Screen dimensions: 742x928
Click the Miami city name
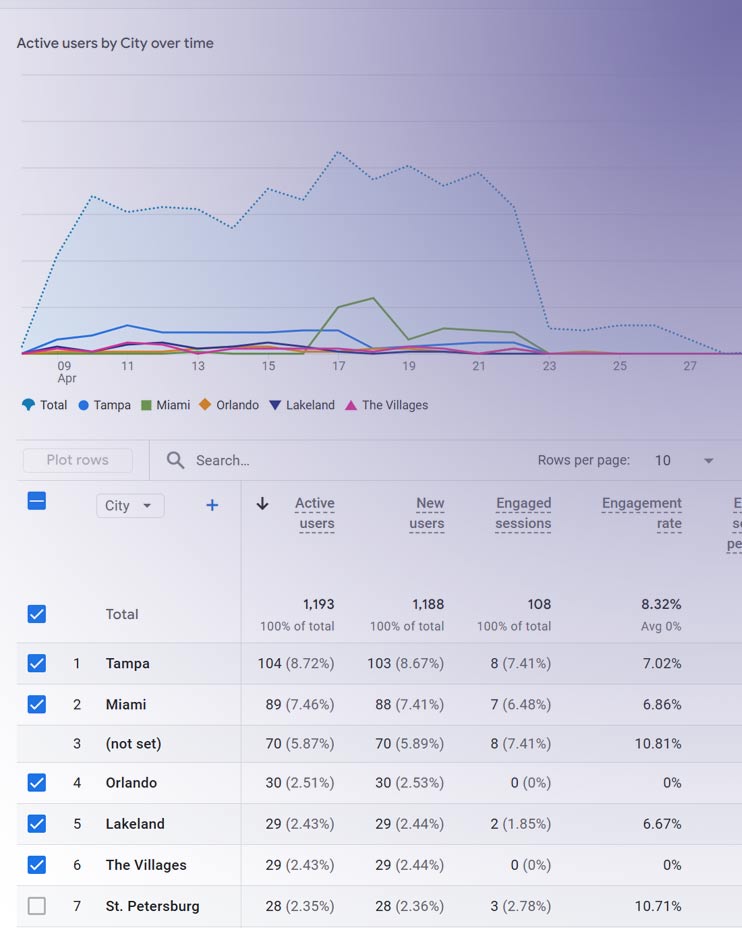click(x=125, y=704)
